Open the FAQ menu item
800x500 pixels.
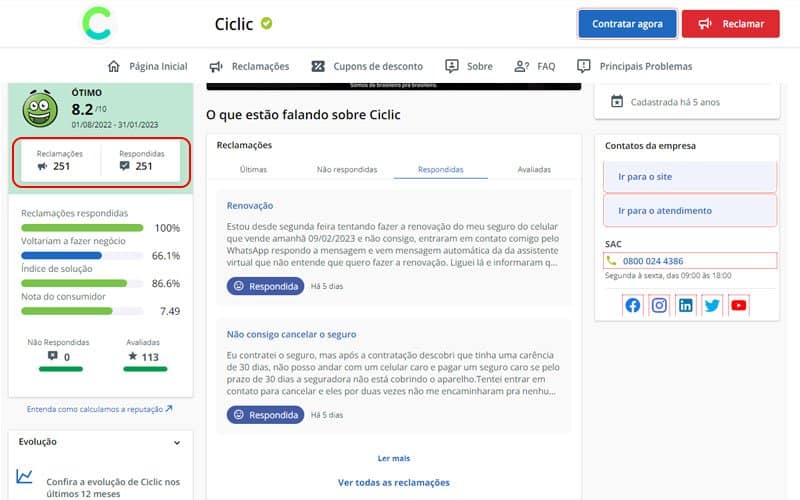546,66
